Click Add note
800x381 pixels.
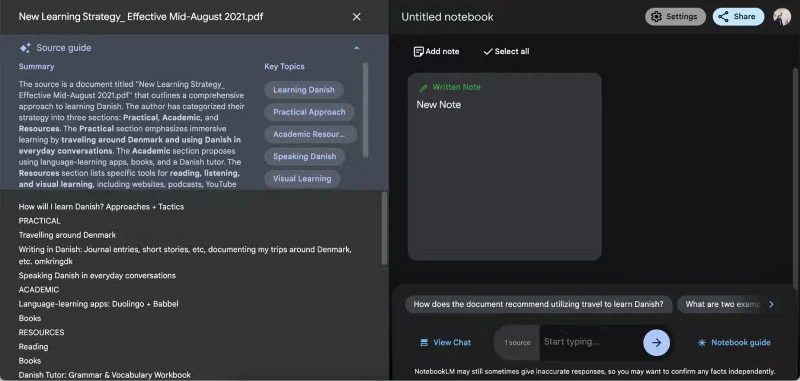coord(436,52)
